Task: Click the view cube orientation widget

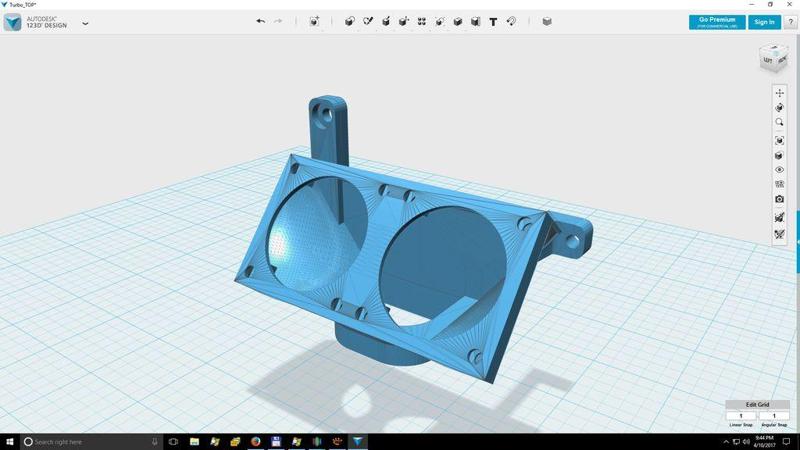Action: pyautogui.click(x=773, y=58)
